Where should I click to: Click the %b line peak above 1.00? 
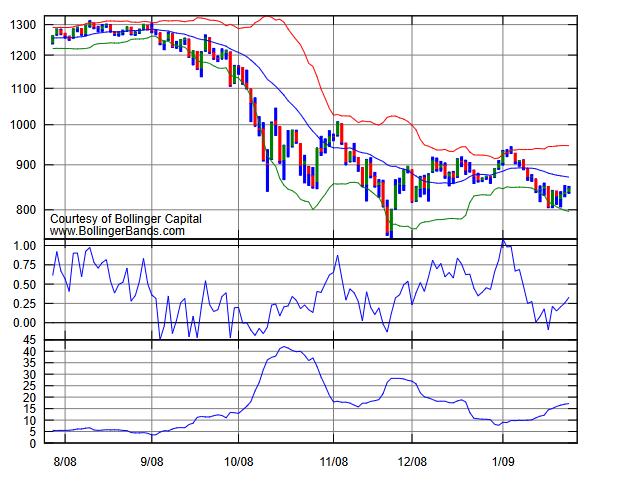503,241
